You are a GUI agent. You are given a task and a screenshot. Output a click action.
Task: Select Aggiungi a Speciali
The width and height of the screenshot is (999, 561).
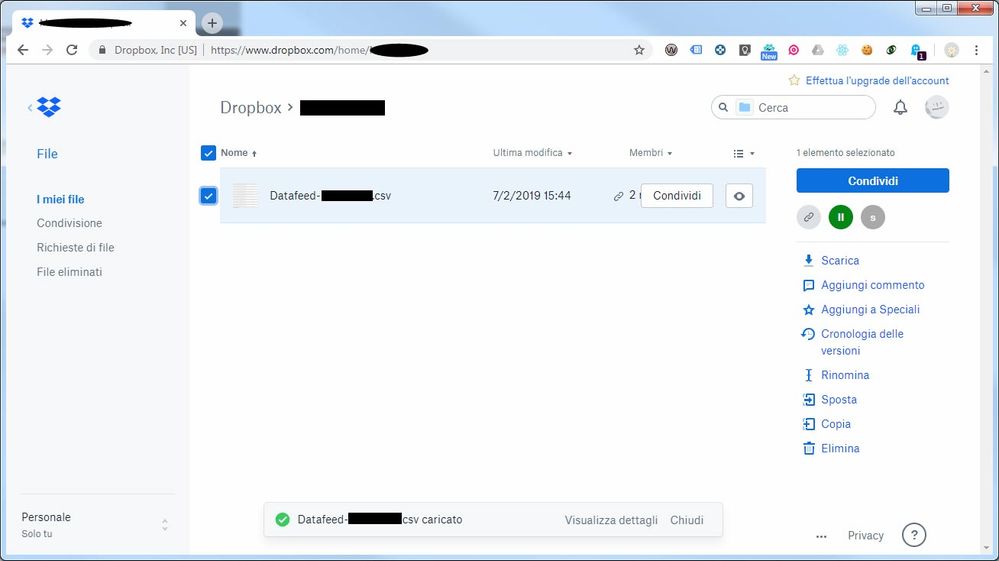(x=870, y=309)
